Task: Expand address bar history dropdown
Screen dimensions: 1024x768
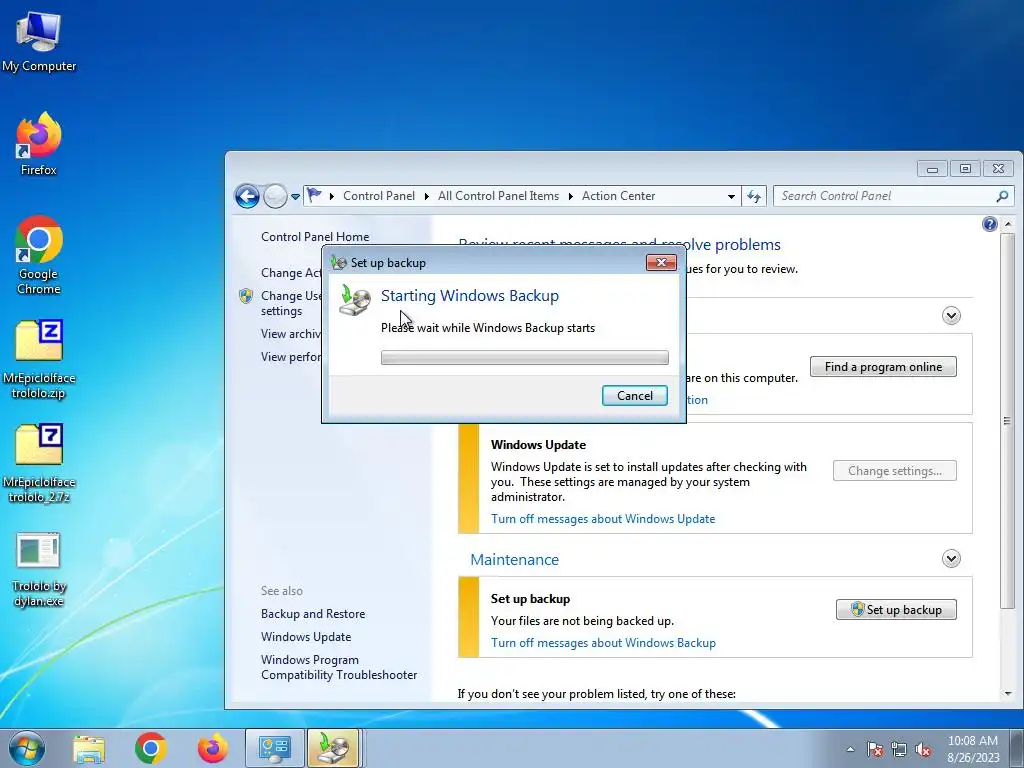Action: (731, 197)
